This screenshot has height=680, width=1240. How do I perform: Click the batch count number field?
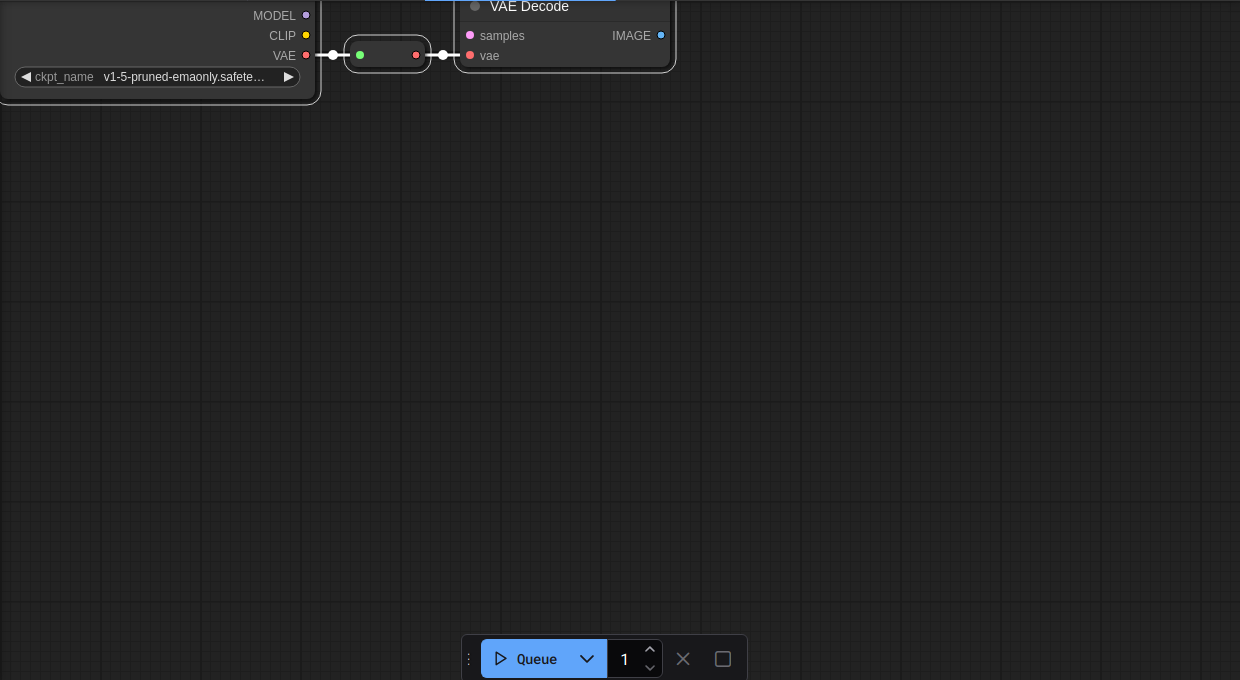point(625,659)
